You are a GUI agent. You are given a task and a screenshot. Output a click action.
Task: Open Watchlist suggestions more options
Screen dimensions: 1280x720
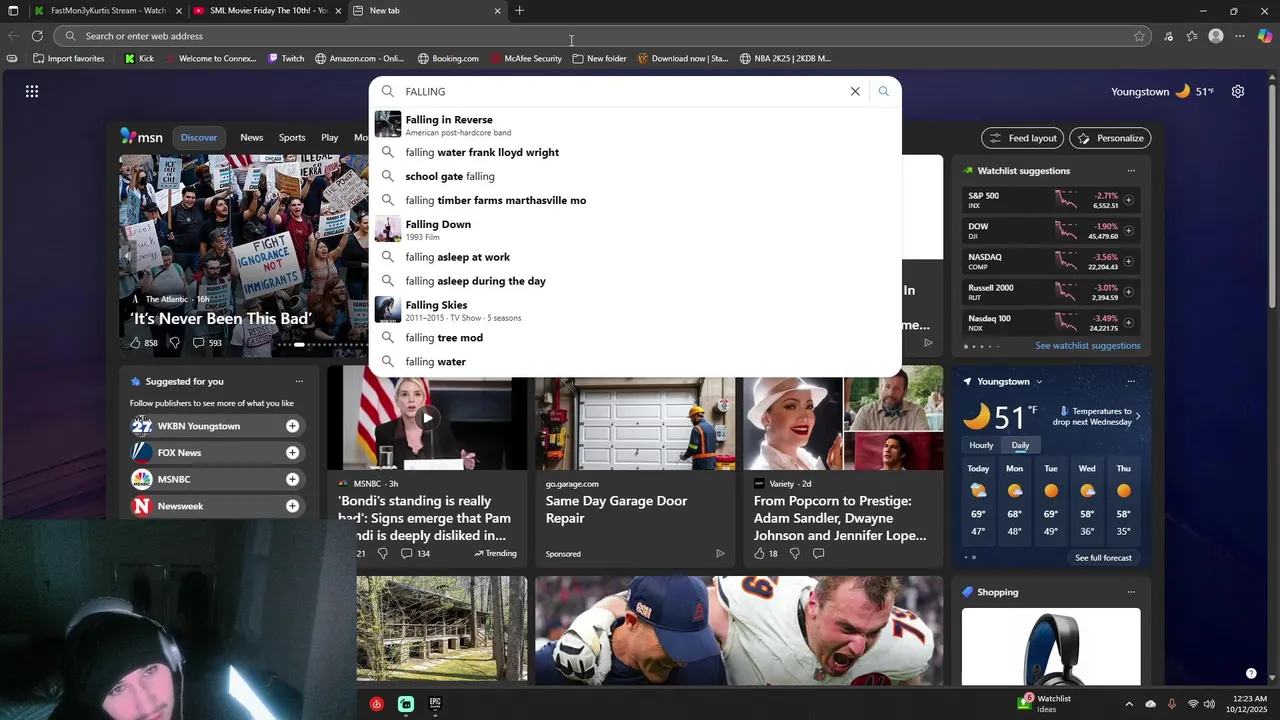pyautogui.click(x=1131, y=171)
